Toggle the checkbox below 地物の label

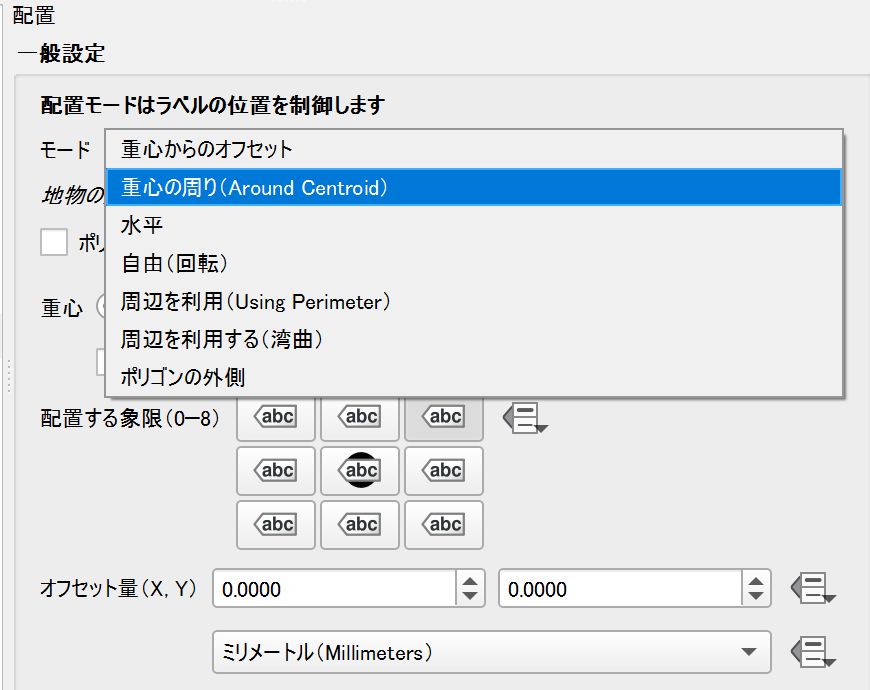pos(54,242)
